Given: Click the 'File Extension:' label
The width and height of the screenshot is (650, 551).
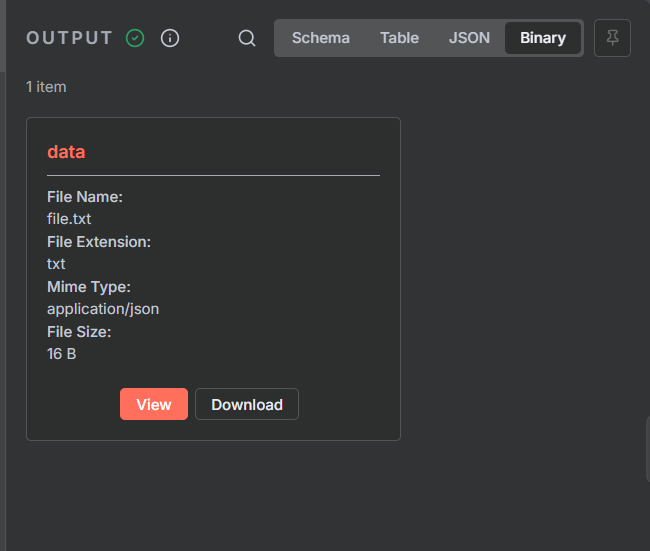Looking at the screenshot, I should click(99, 242).
